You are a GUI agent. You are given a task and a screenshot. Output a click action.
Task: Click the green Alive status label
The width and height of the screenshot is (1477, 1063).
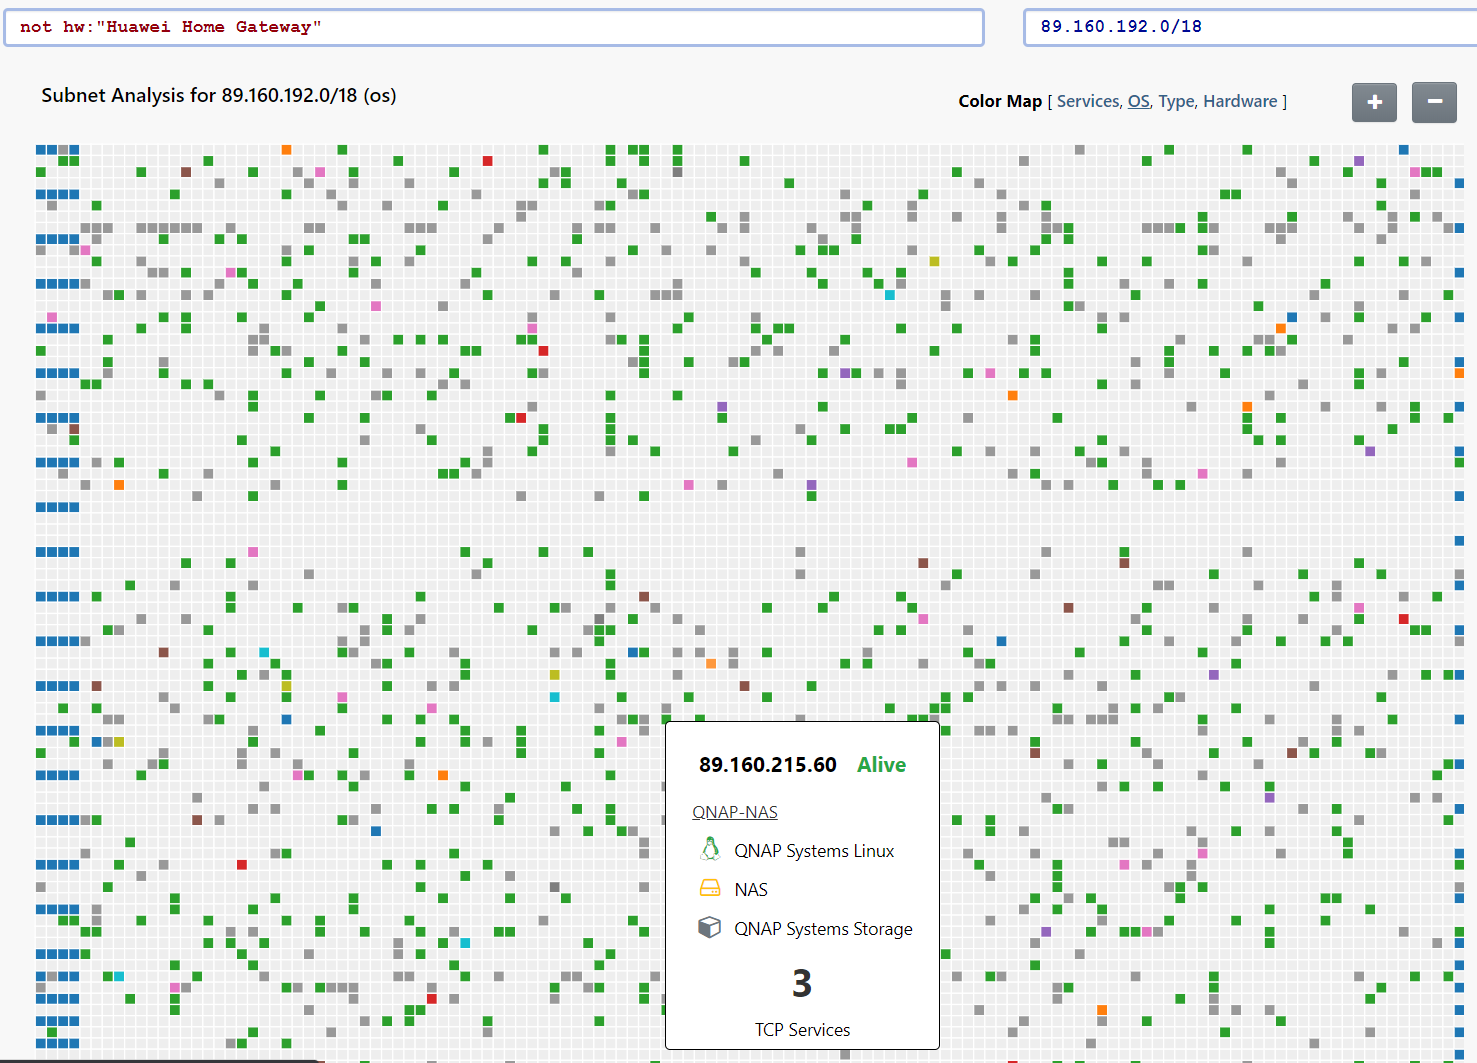pyautogui.click(x=881, y=764)
